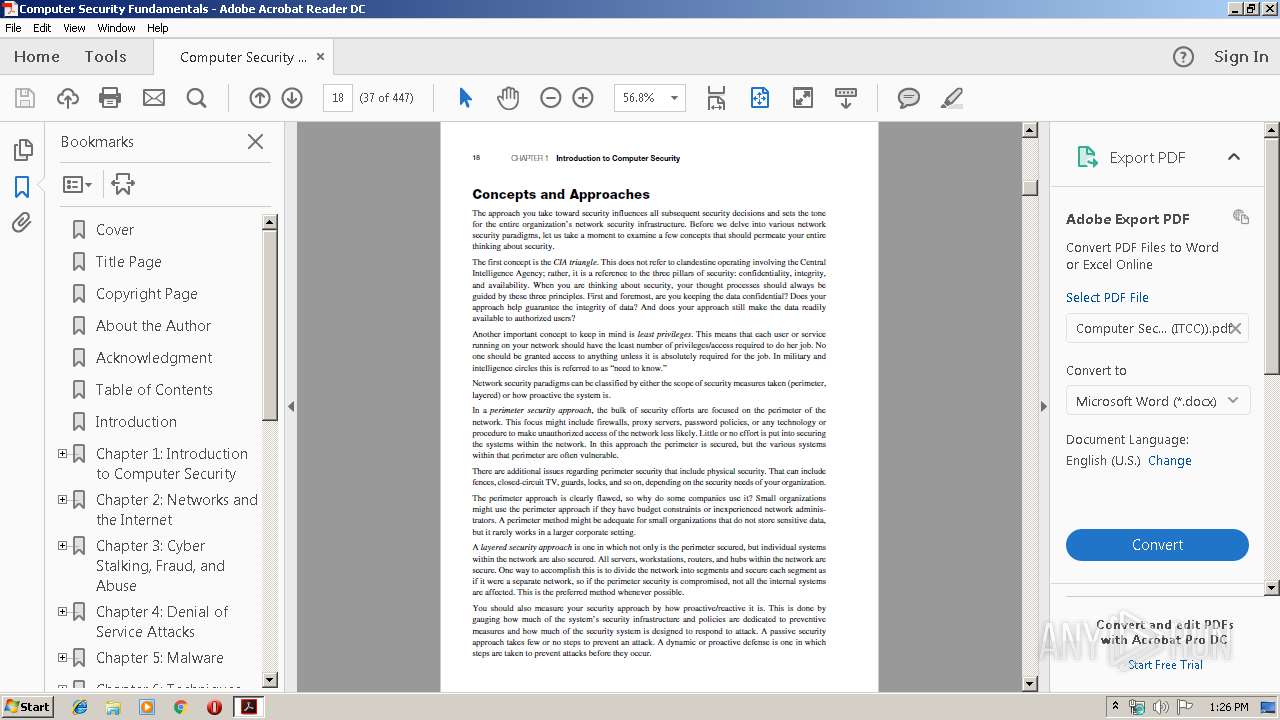Click the full screen mode icon
The height and width of the screenshot is (720, 1280).
click(802, 98)
